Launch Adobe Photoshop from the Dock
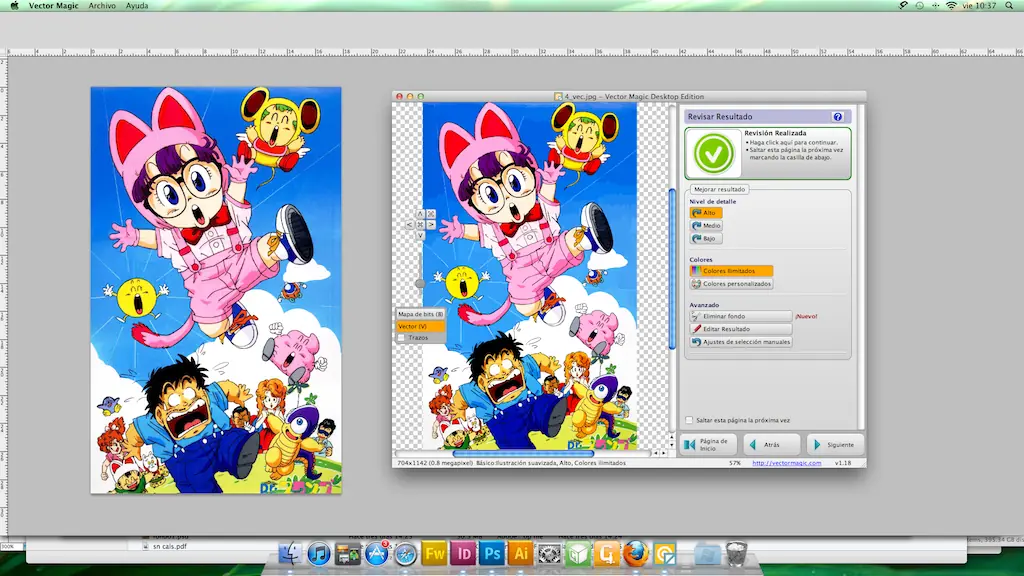Screen dimensions: 1024x576 (492, 554)
